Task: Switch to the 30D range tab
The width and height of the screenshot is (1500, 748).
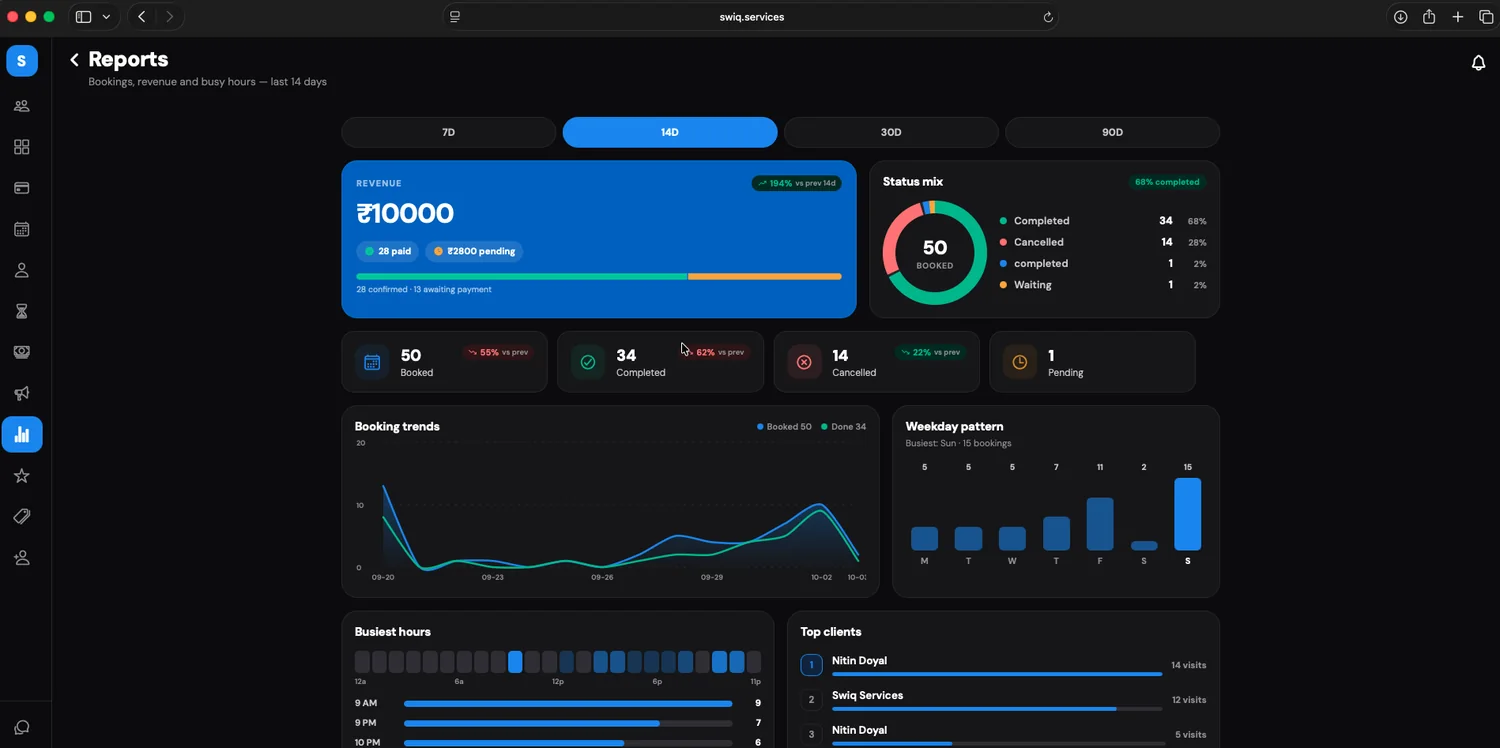Action: [891, 132]
